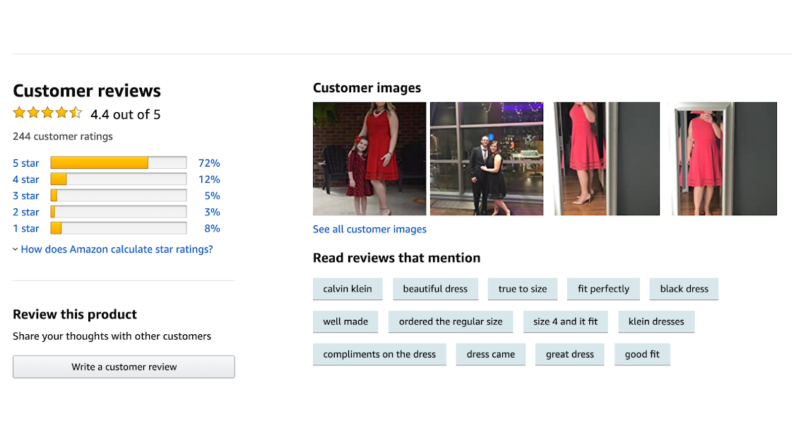The image size is (792, 446).
Task: Click the Customer images heading
Action: [367, 88]
